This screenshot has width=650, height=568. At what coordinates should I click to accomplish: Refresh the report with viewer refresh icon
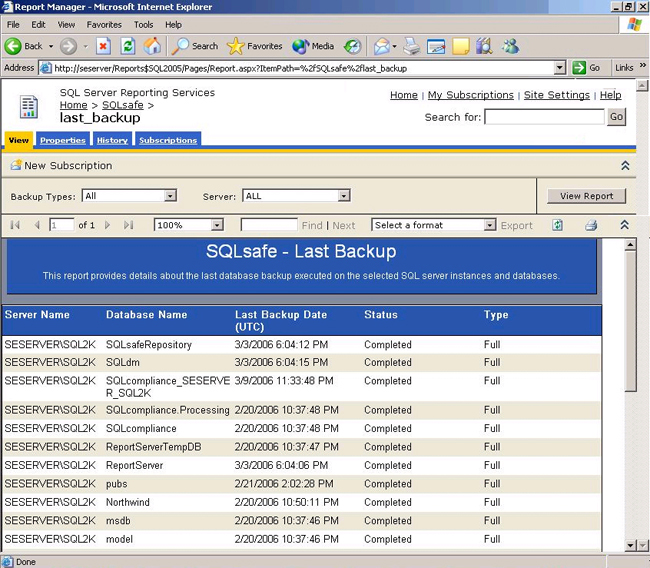558,225
